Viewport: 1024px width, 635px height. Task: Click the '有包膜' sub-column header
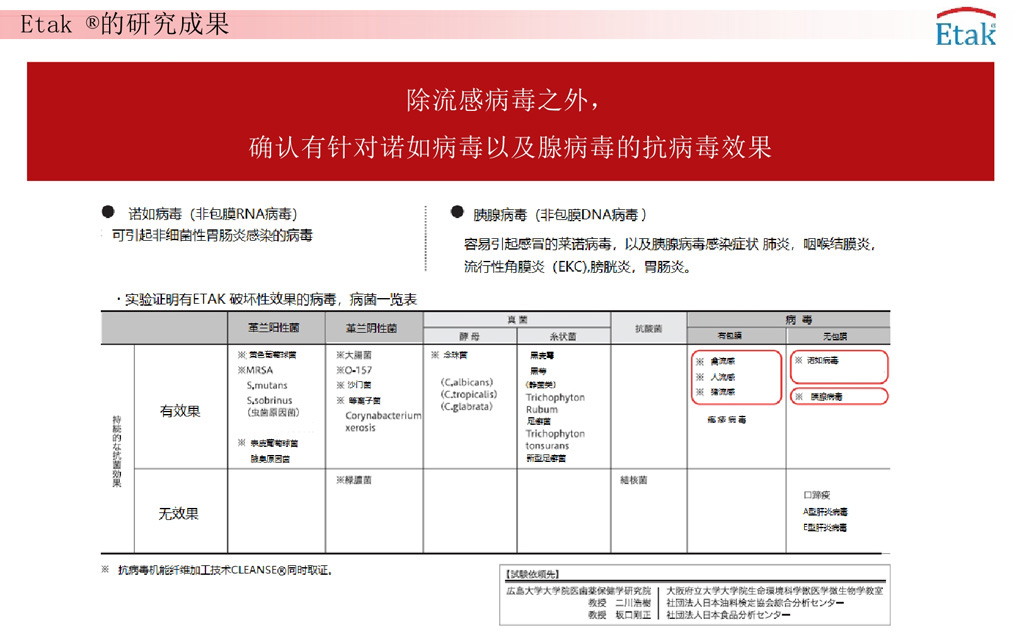(729, 336)
